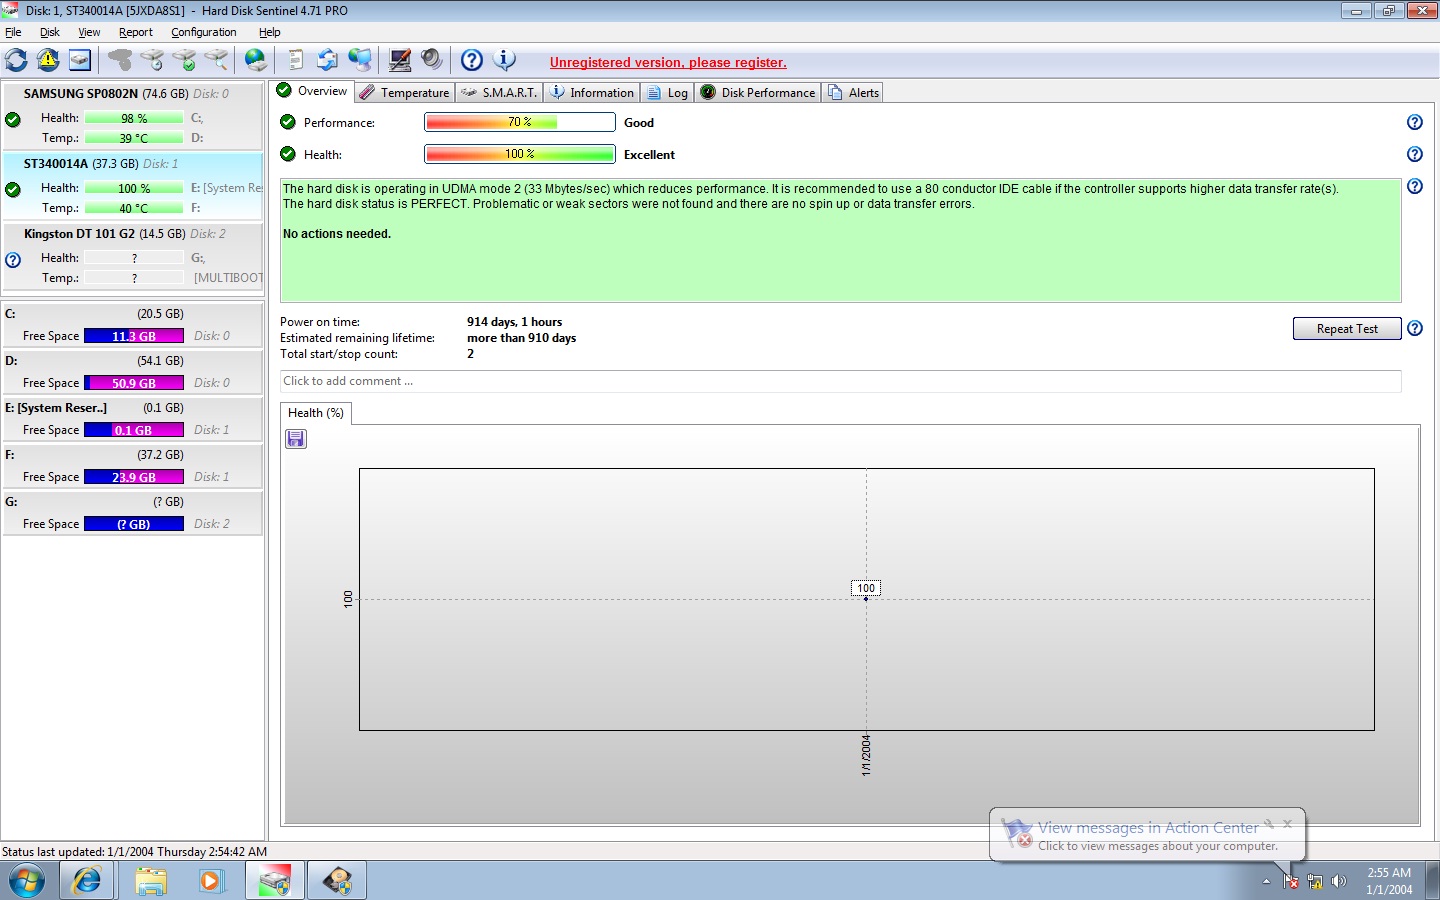This screenshot has width=1440, height=900.
Task: Click the volume speaker tray icon
Action: (x=1339, y=881)
